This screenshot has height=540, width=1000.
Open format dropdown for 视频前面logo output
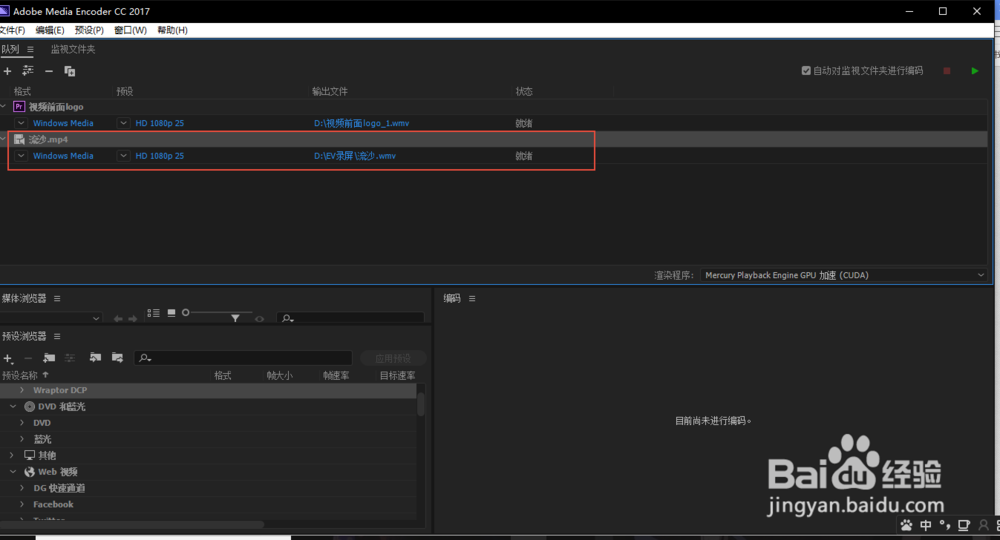pos(21,123)
